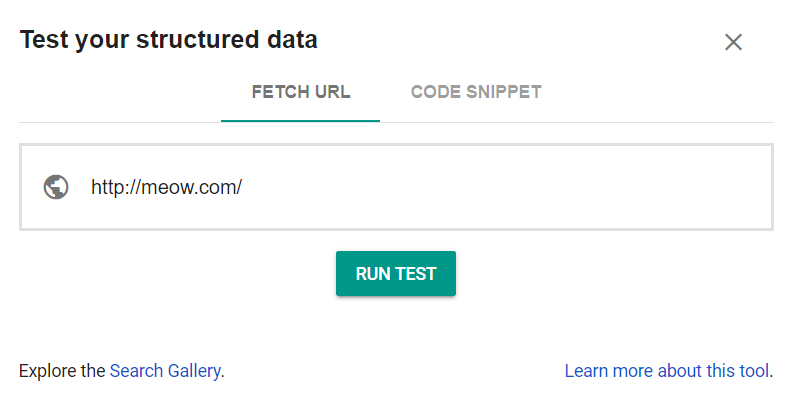
Task: Follow the blue Search Gallery hyperlink
Action: (165, 371)
